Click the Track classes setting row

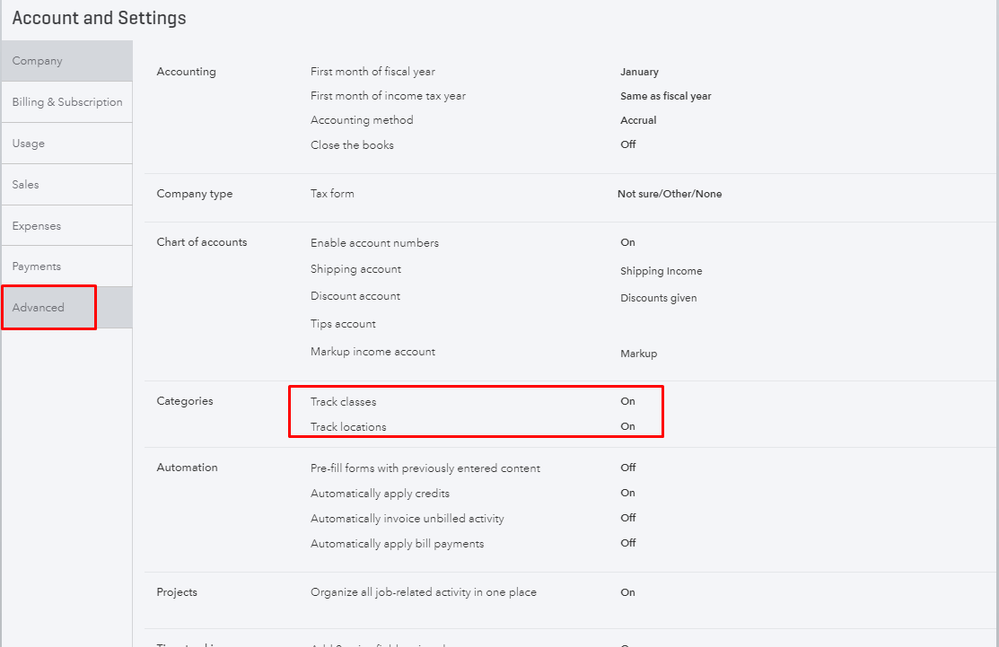[343, 402]
